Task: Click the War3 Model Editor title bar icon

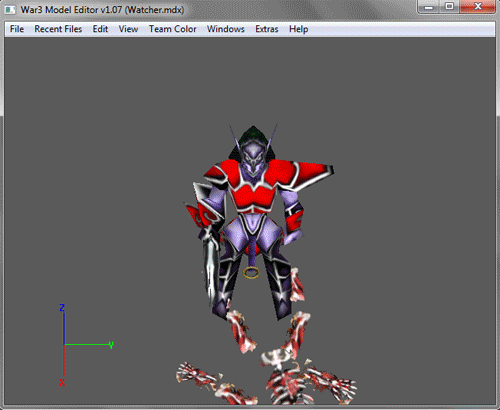Action: (x=10, y=10)
